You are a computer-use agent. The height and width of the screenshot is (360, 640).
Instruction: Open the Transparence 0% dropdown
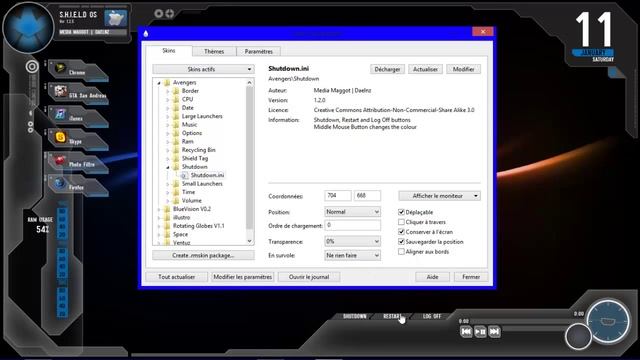click(353, 241)
